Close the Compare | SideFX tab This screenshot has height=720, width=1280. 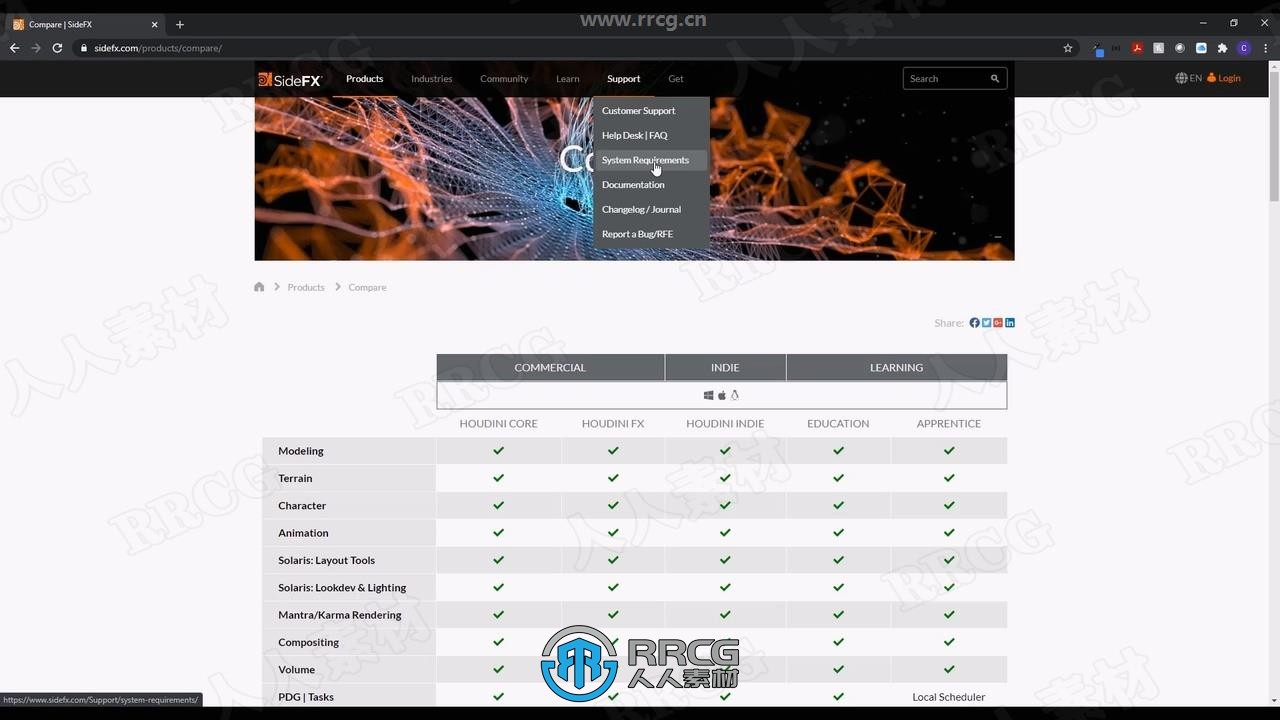point(154,24)
